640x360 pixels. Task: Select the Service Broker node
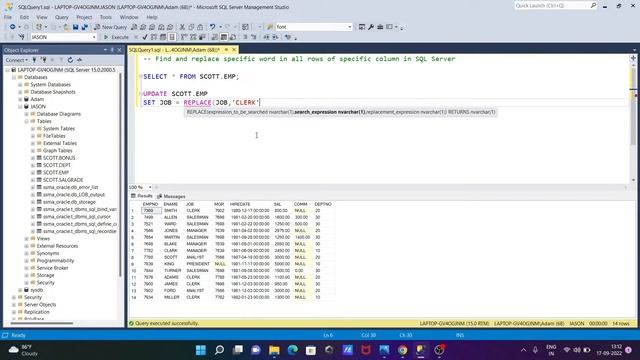[x=53, y=268]
